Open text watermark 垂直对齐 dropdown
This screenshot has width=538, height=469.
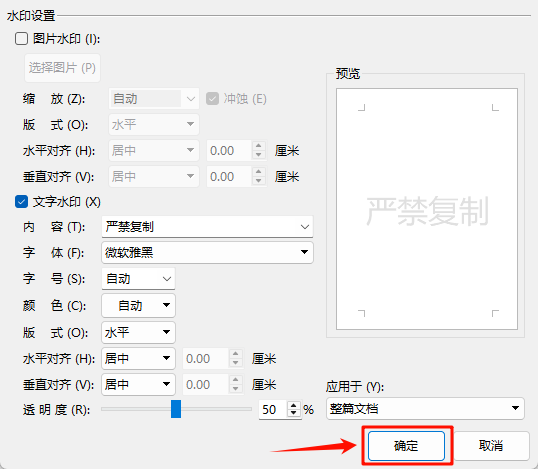(138, 385)
